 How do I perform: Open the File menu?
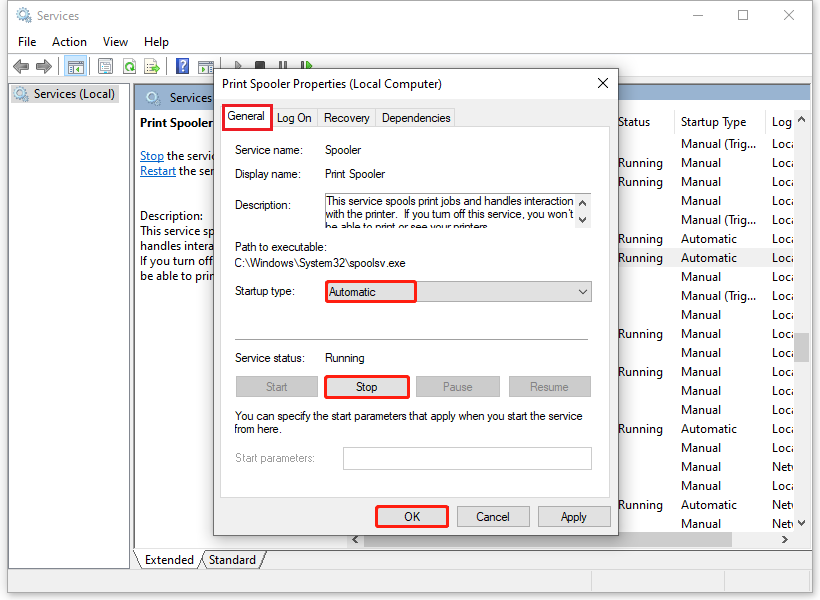coord(27,42)
